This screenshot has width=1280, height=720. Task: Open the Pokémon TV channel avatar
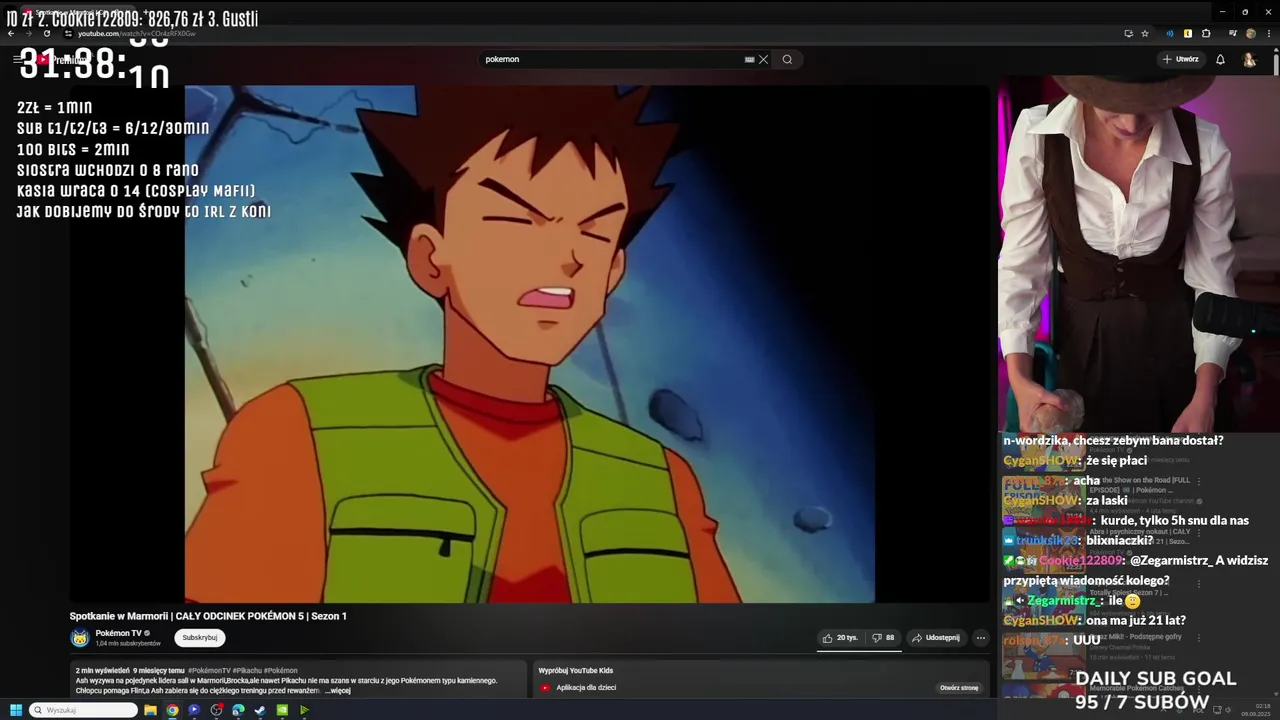[80, 638]
